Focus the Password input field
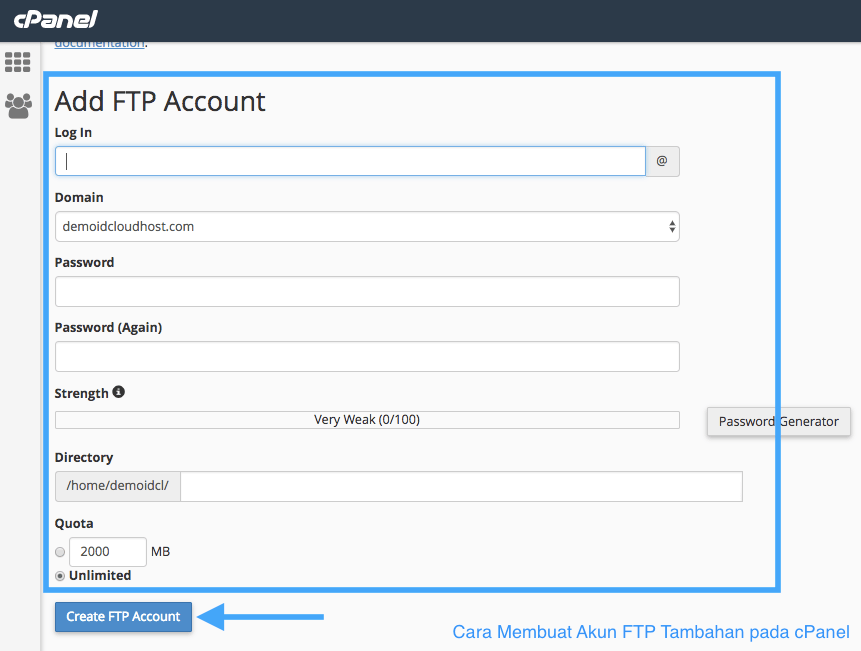Image resolution: width=861 pixels, height=651 pixels. click(x=366, y=291)
